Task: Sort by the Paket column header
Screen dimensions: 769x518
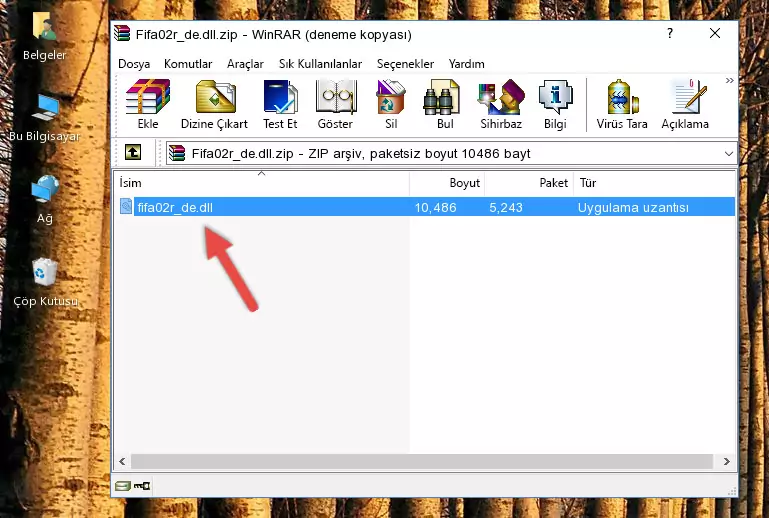Action: (x=529, y=183)
